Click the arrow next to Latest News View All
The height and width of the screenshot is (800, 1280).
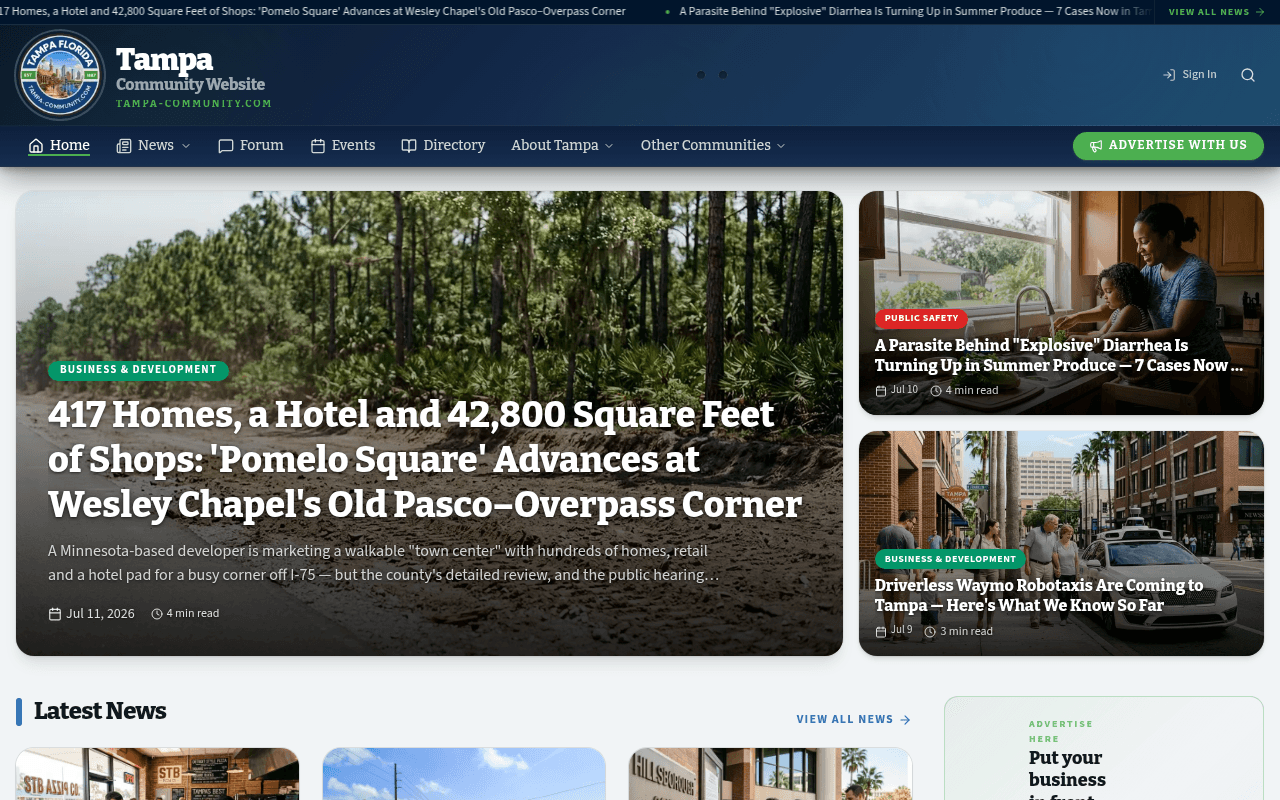point(905,720)
